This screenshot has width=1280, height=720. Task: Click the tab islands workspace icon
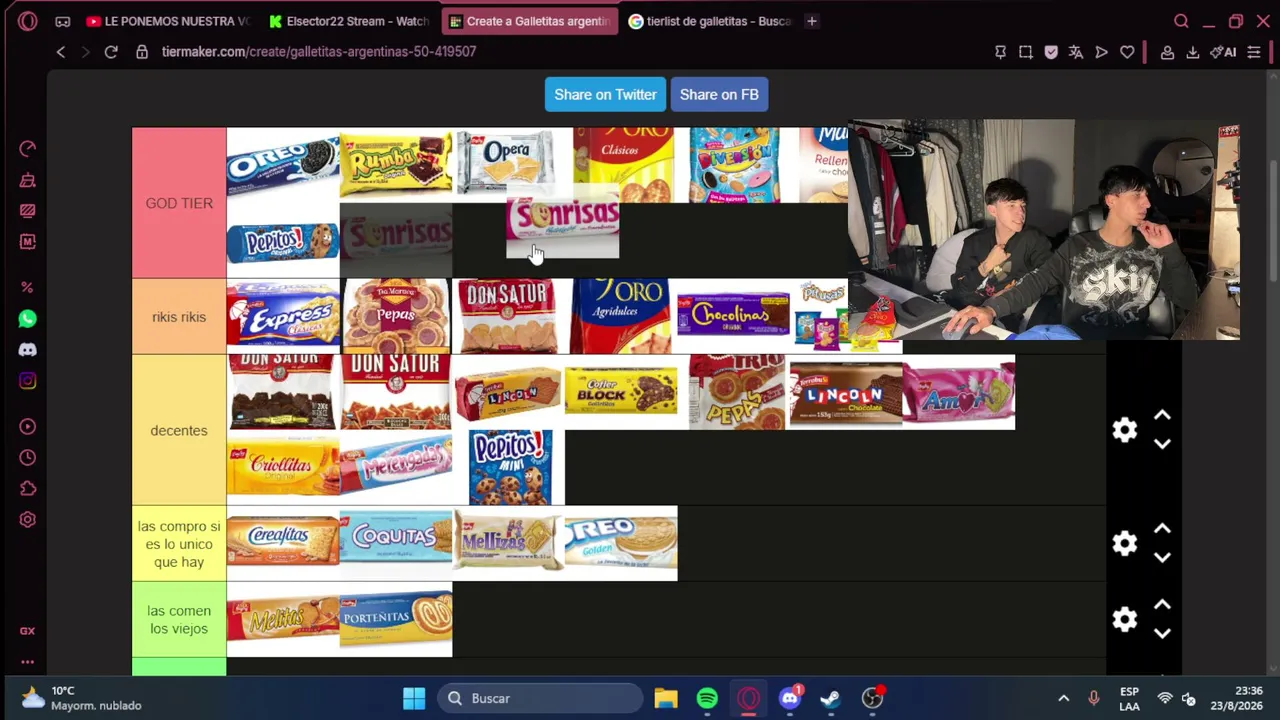coord(62,21)
